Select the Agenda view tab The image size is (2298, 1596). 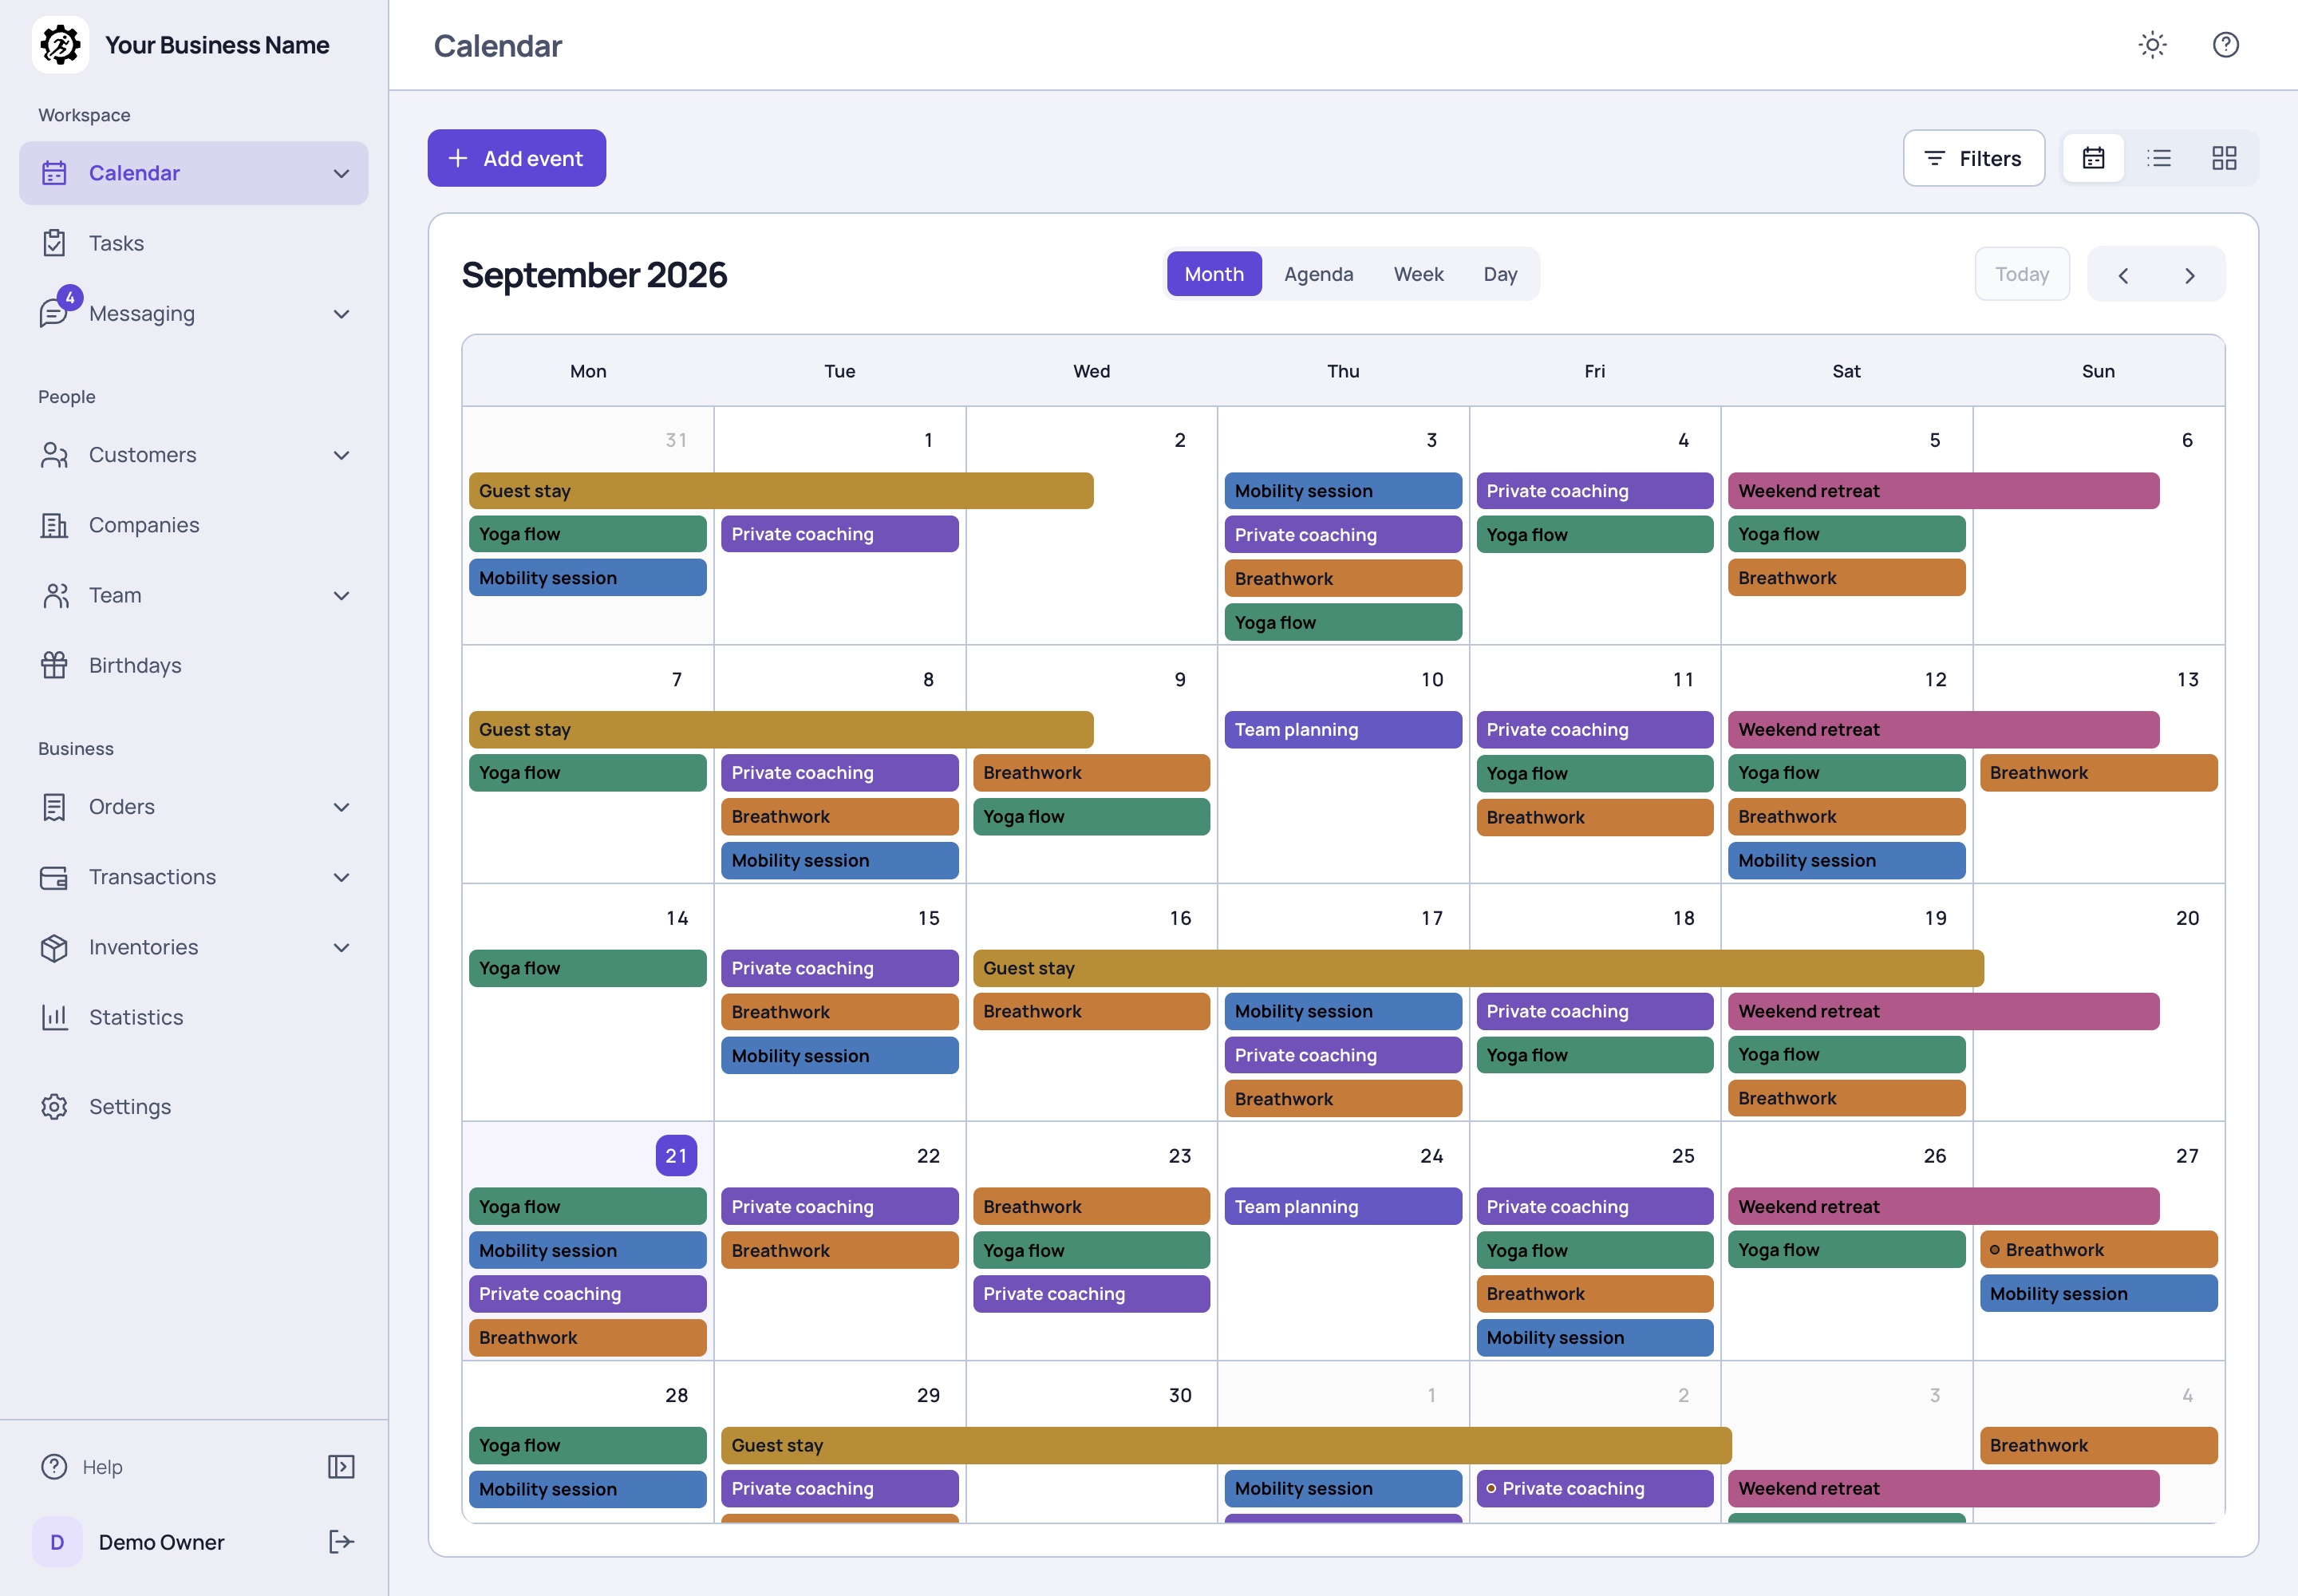(x=1318, y=274)
